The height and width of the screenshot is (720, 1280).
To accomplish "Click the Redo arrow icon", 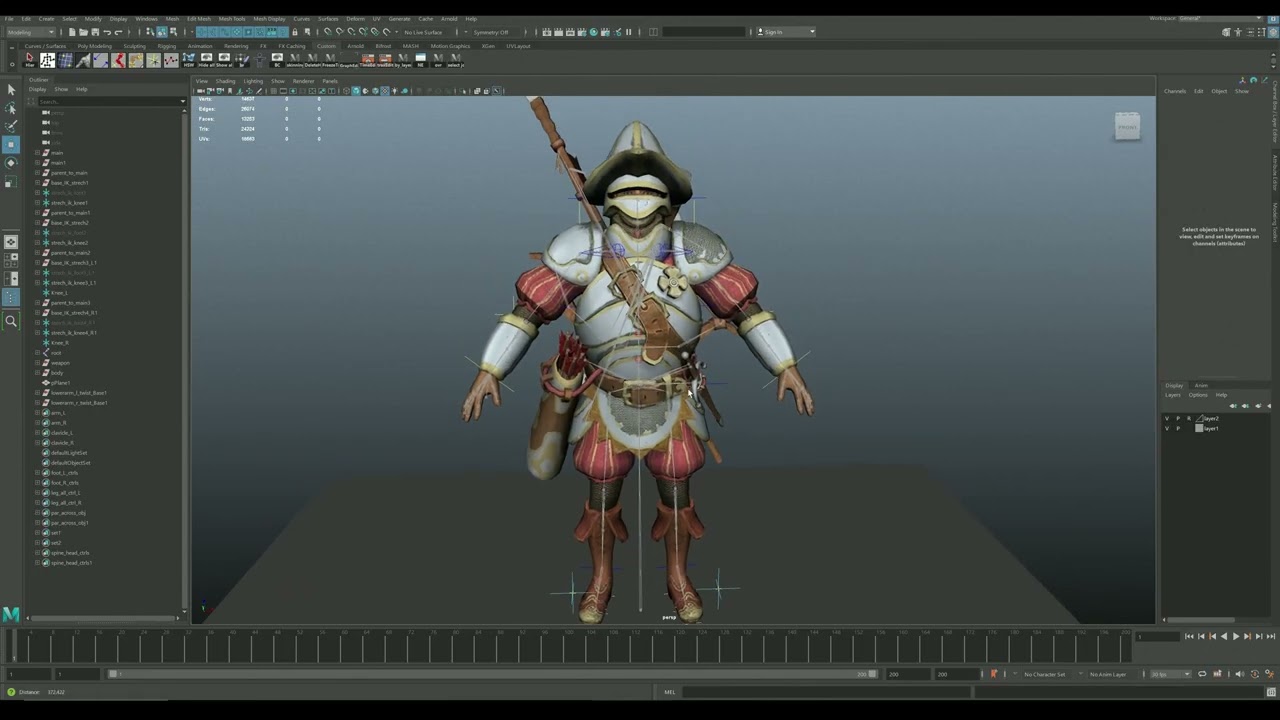I will coord(118,32).
